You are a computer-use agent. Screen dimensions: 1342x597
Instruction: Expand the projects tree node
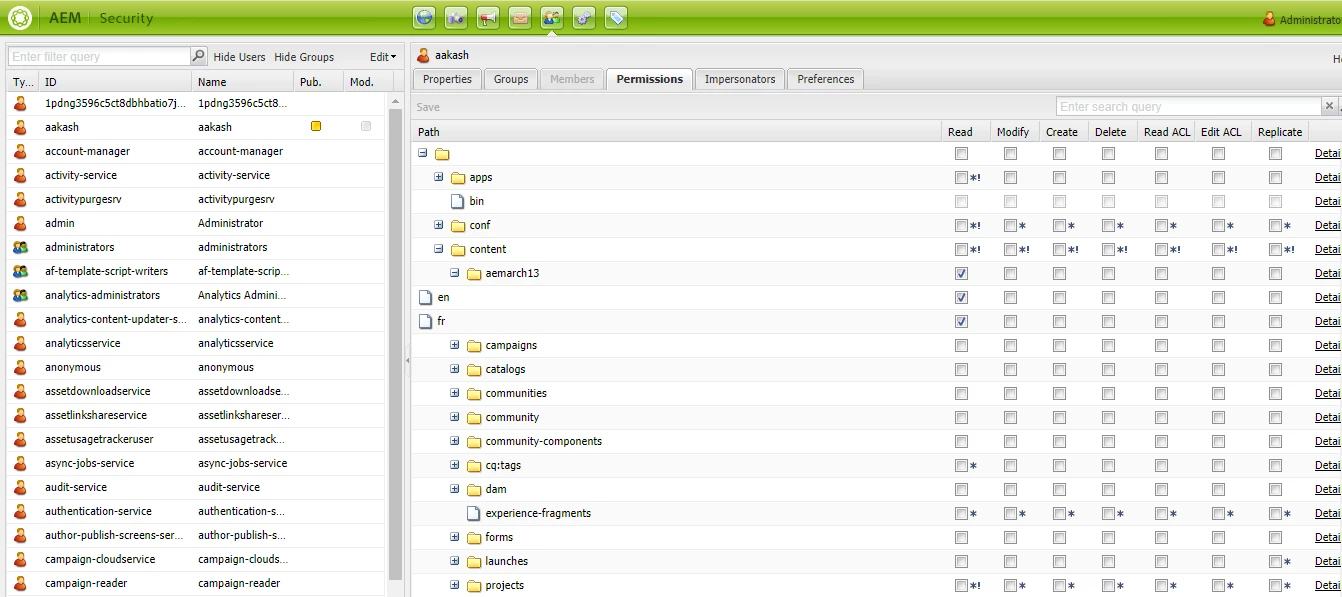pos(454,585)
